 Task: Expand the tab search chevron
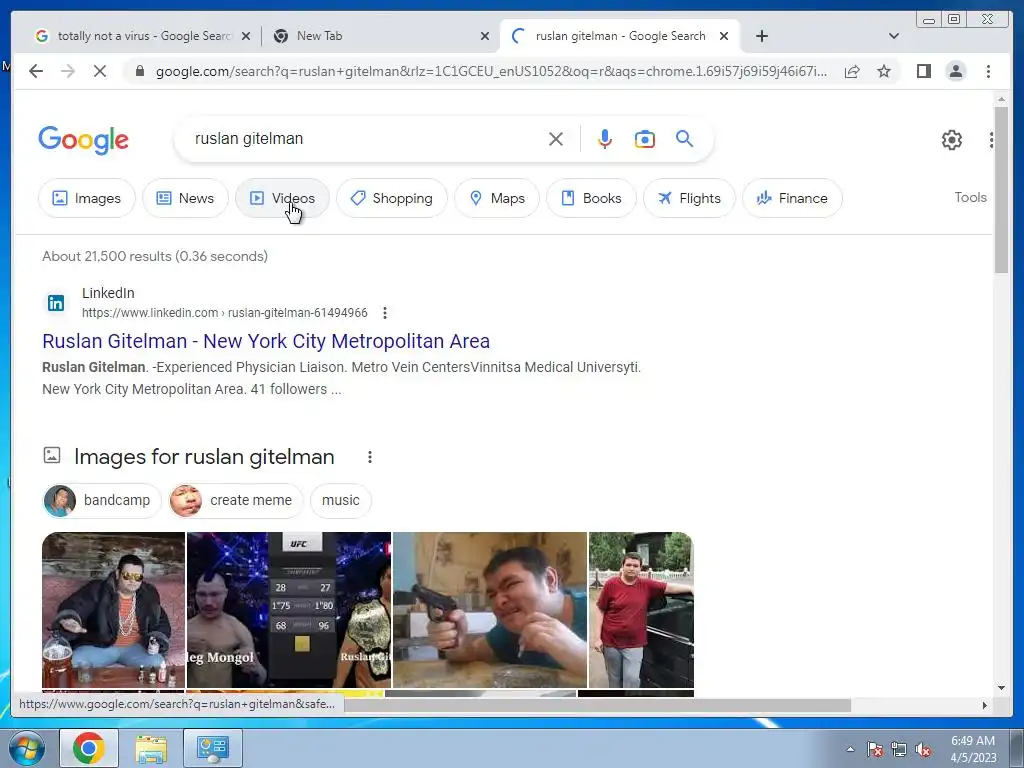[x=893, y=36]
